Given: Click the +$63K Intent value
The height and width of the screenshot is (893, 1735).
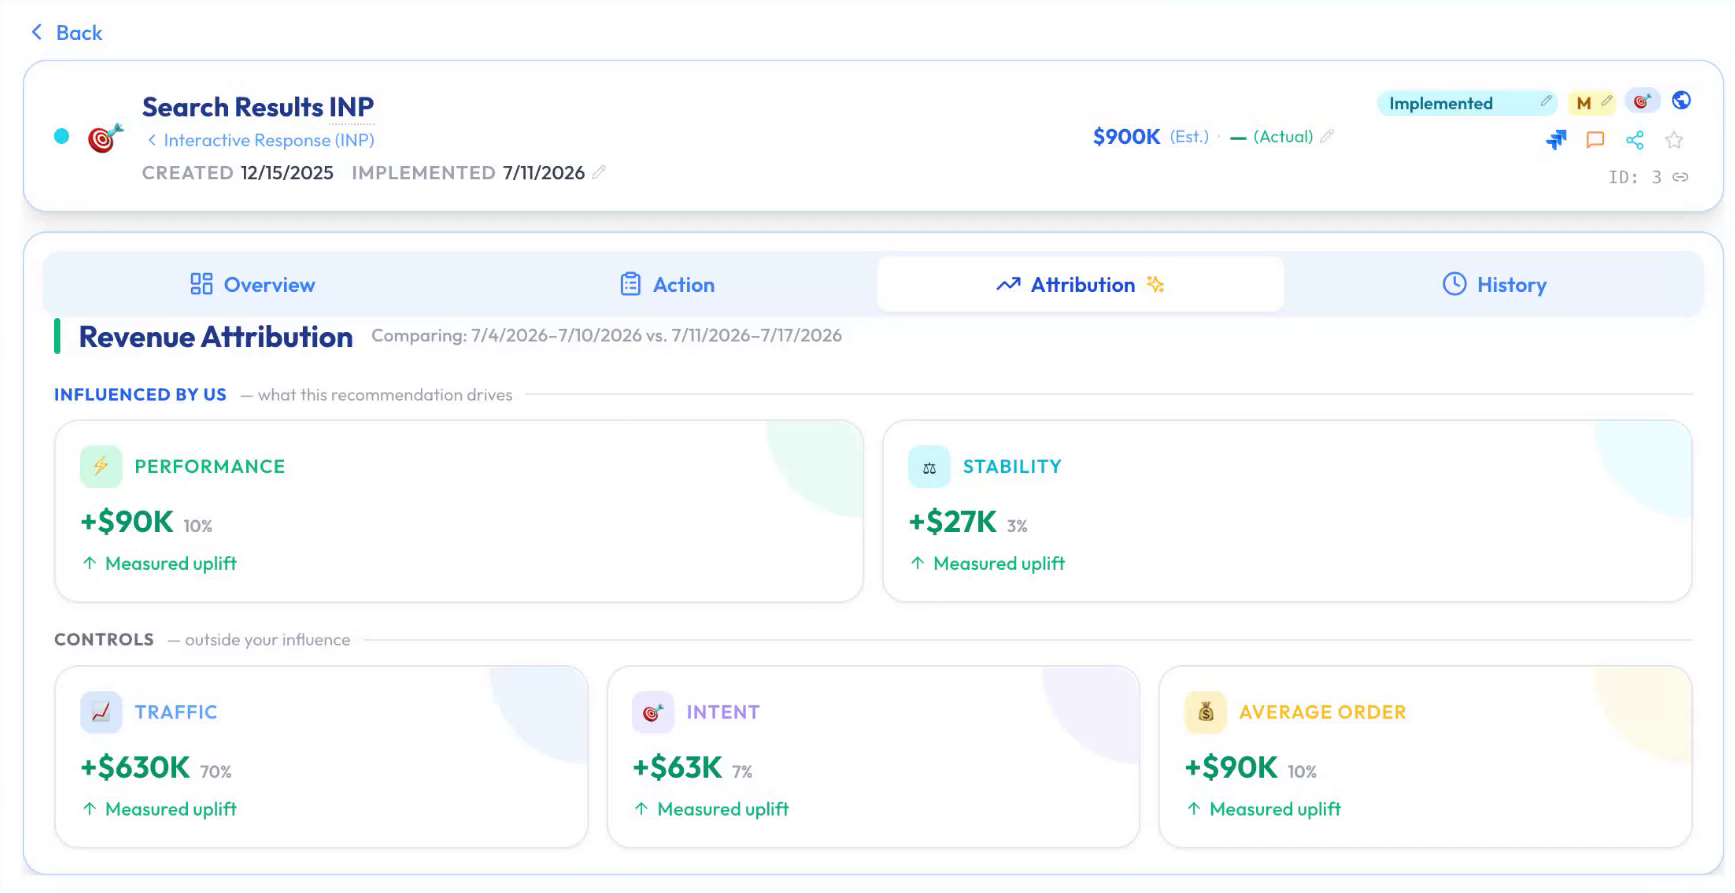Looking at the screenshot, I should [x=677, y=768].
